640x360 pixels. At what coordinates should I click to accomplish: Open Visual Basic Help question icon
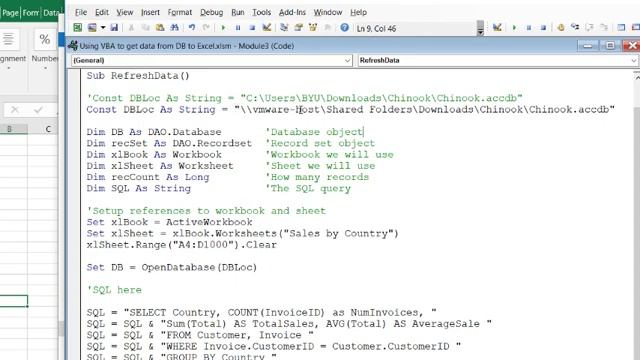point(344,28)
